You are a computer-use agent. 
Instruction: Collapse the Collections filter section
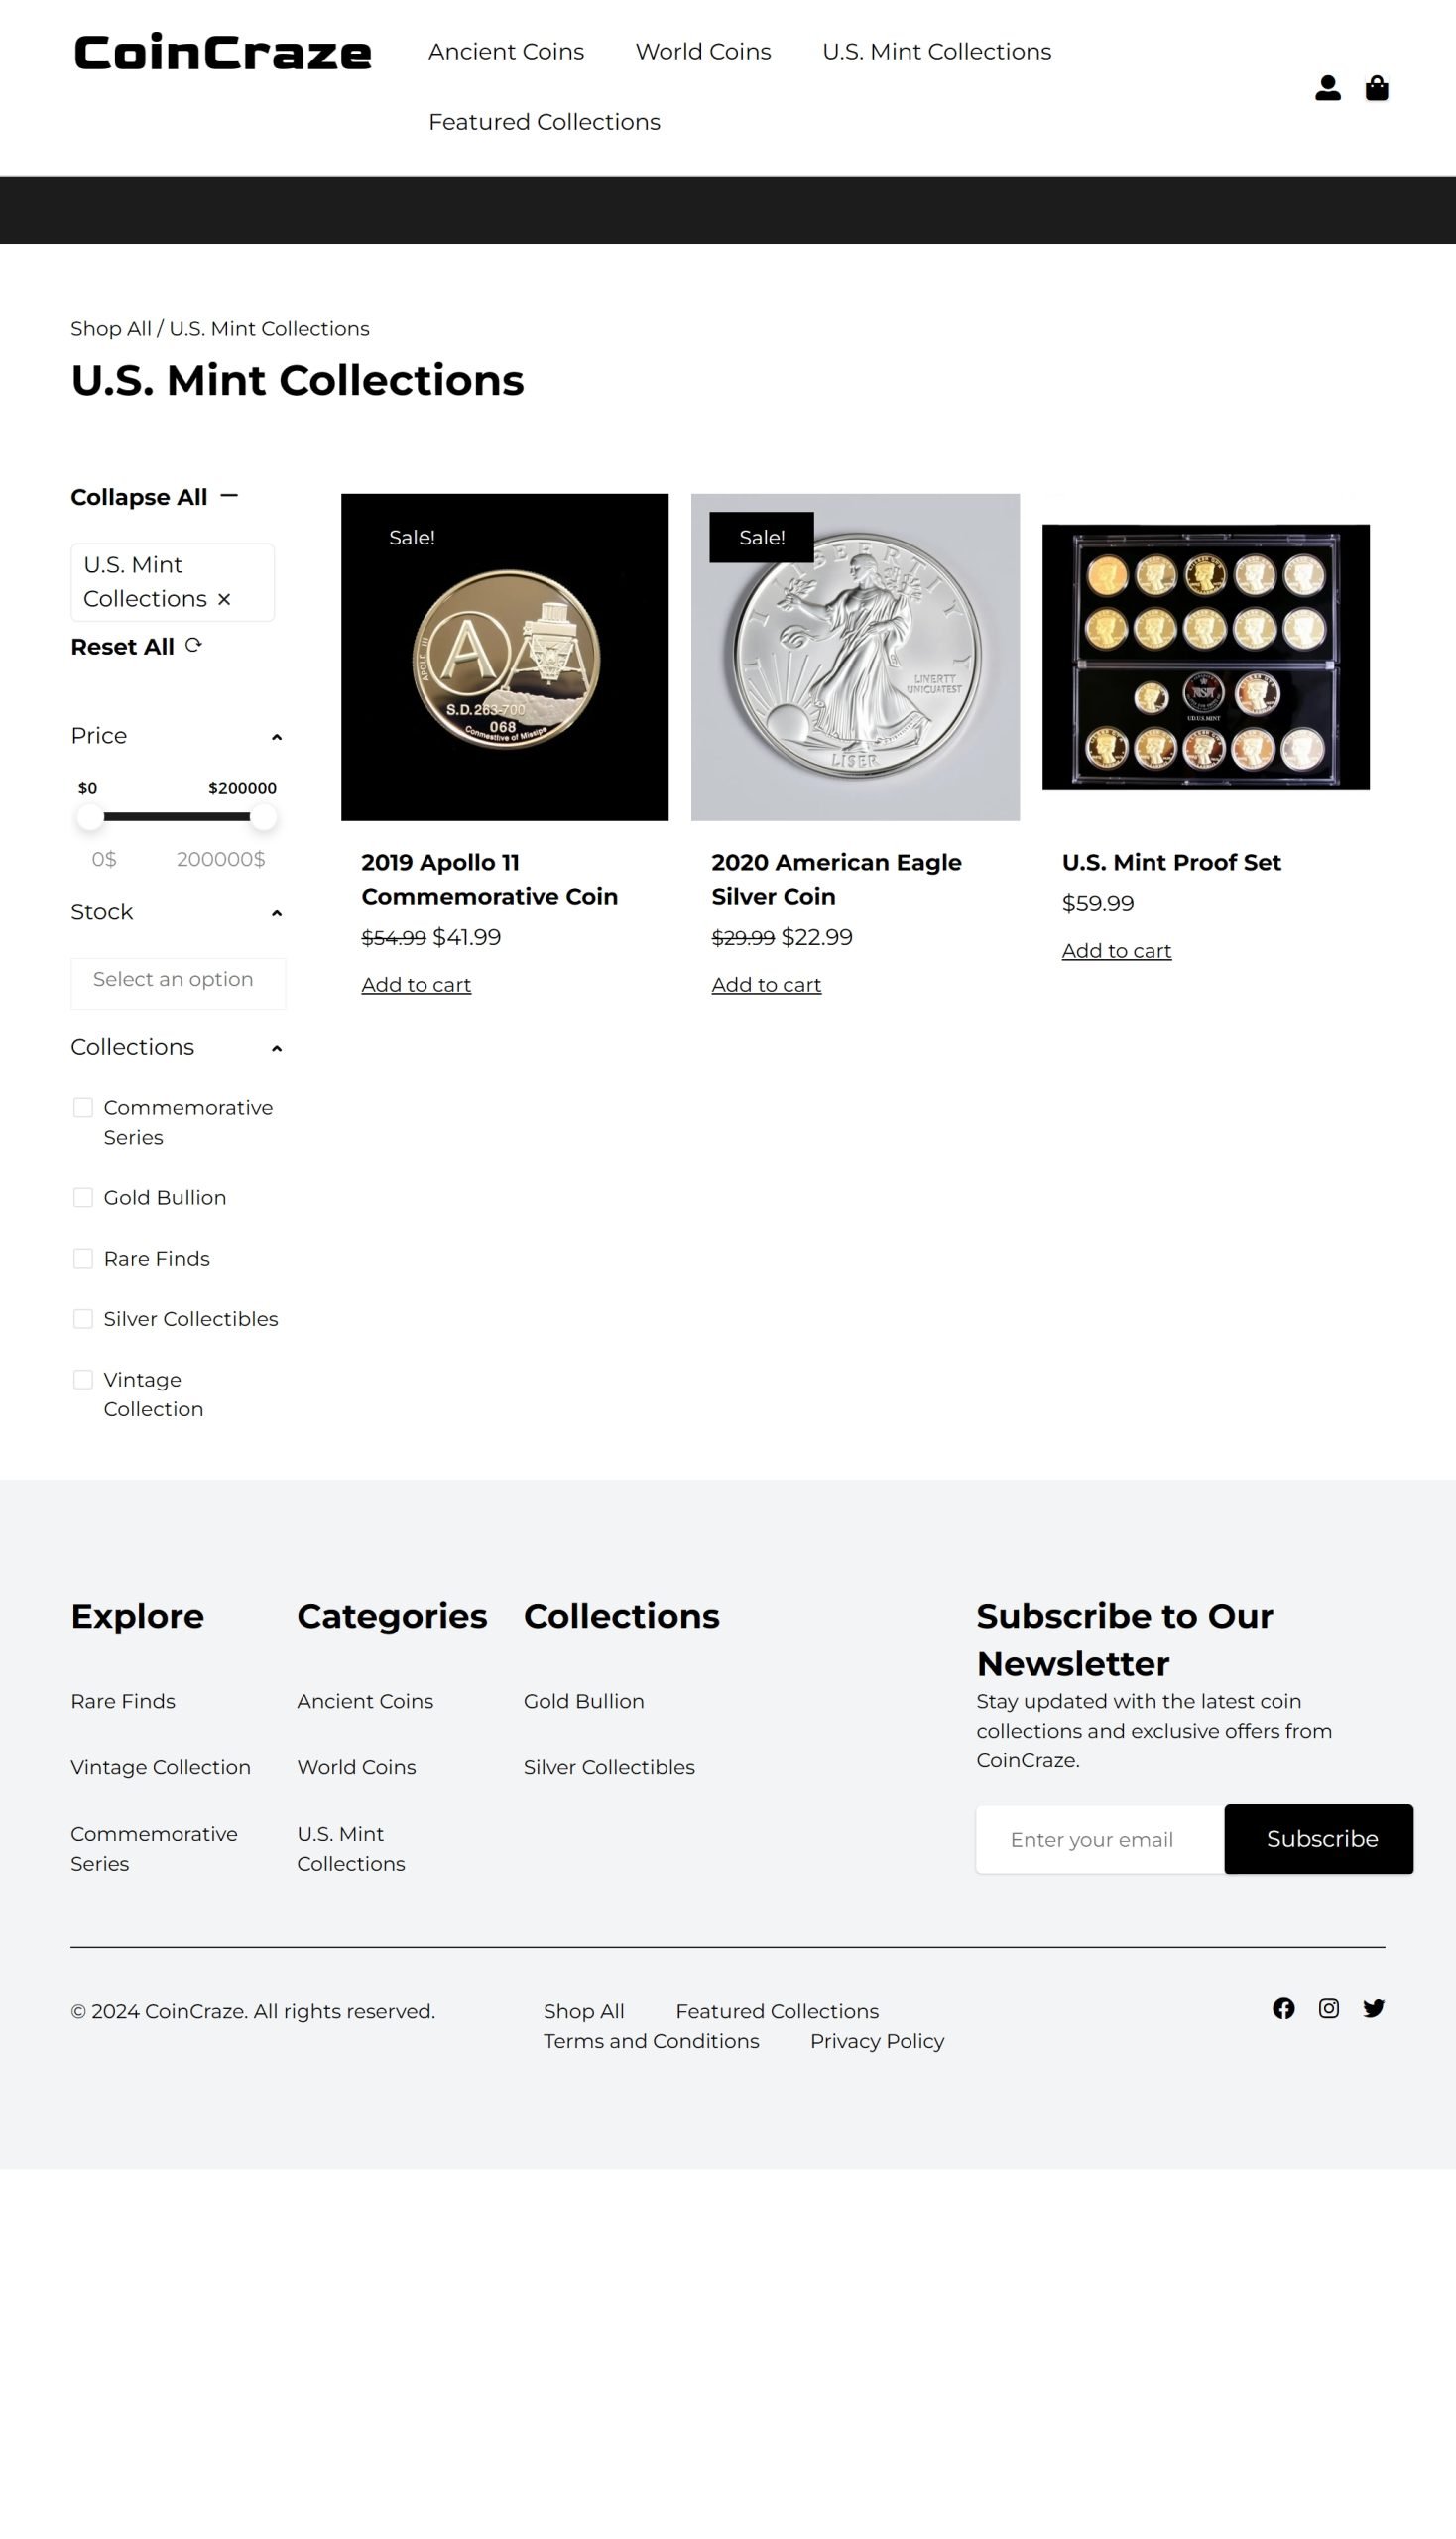click(276, 1048)
